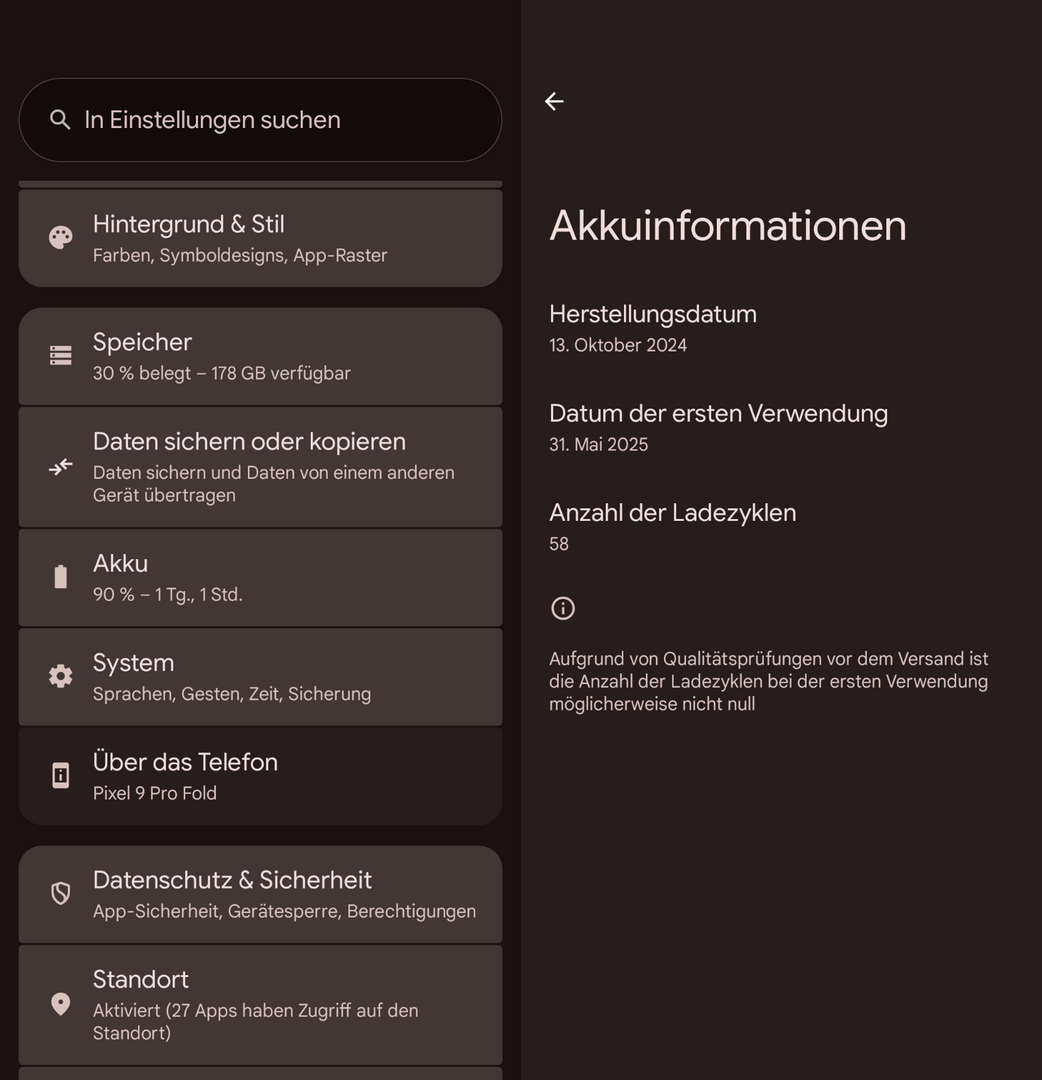Open Über das Telefon entry

point(260,776)
